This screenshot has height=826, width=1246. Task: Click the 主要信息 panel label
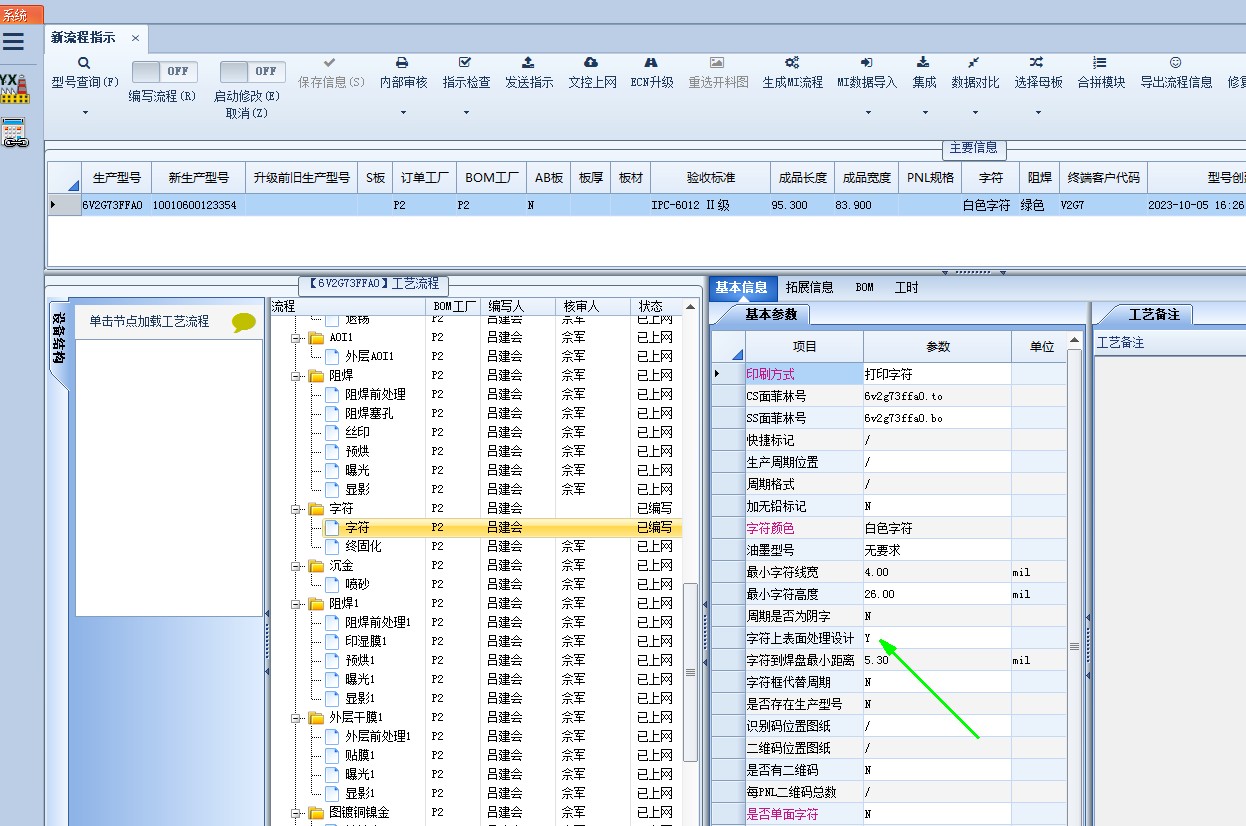[x=973, y=148]
